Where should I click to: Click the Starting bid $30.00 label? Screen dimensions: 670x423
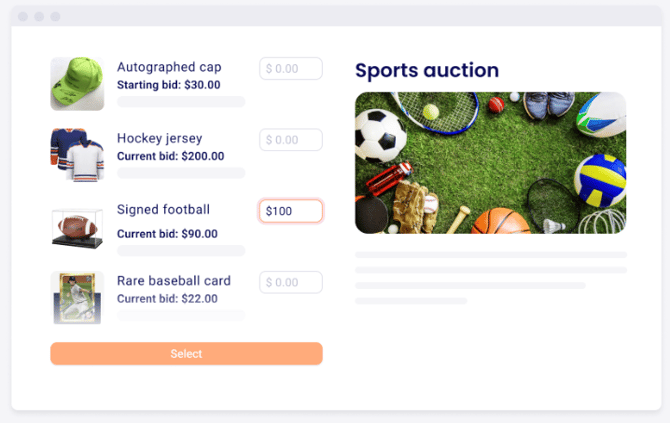(x=168, y=85)
